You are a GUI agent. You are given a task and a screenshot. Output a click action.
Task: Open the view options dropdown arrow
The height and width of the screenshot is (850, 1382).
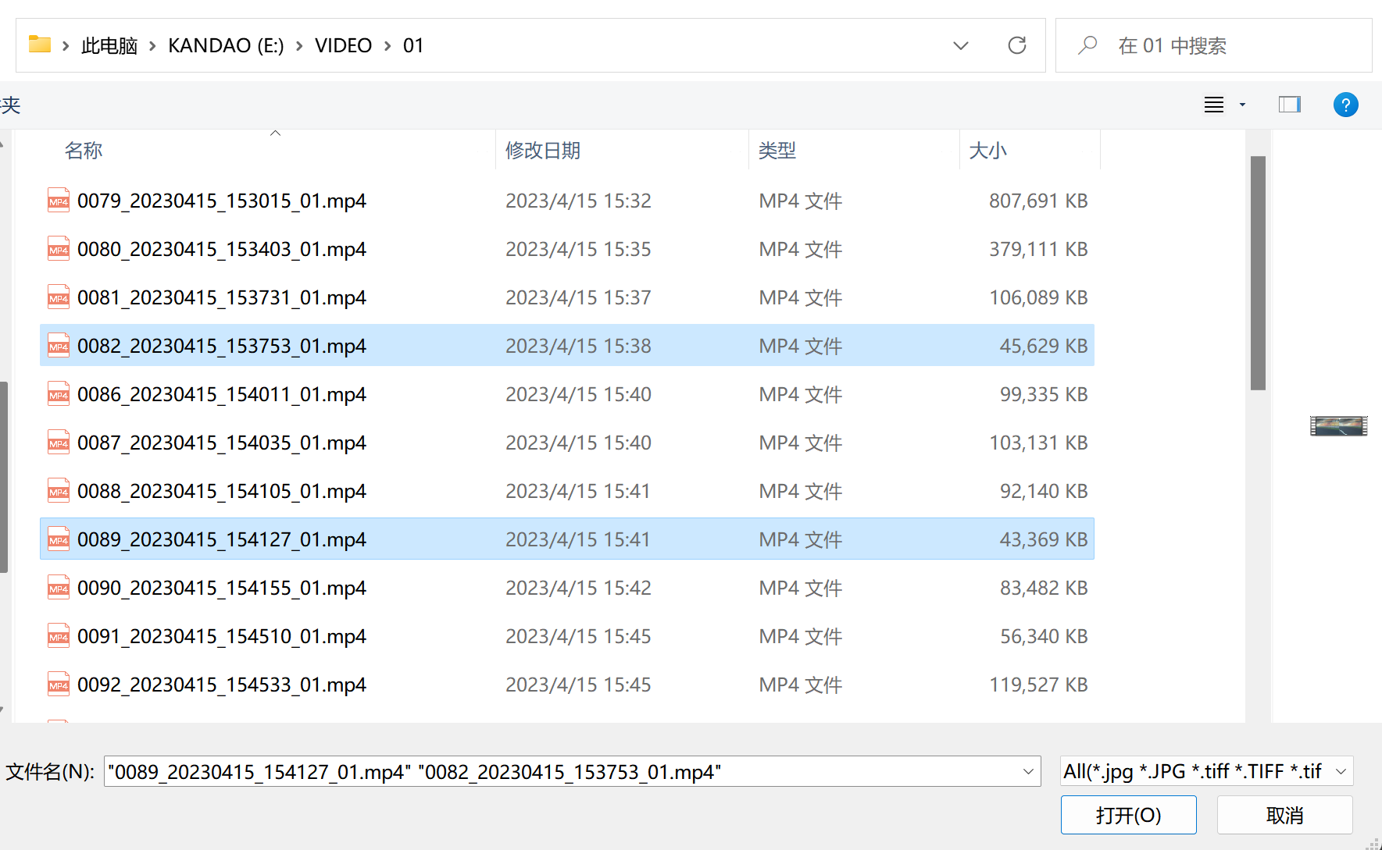[x=1241, y=104]
